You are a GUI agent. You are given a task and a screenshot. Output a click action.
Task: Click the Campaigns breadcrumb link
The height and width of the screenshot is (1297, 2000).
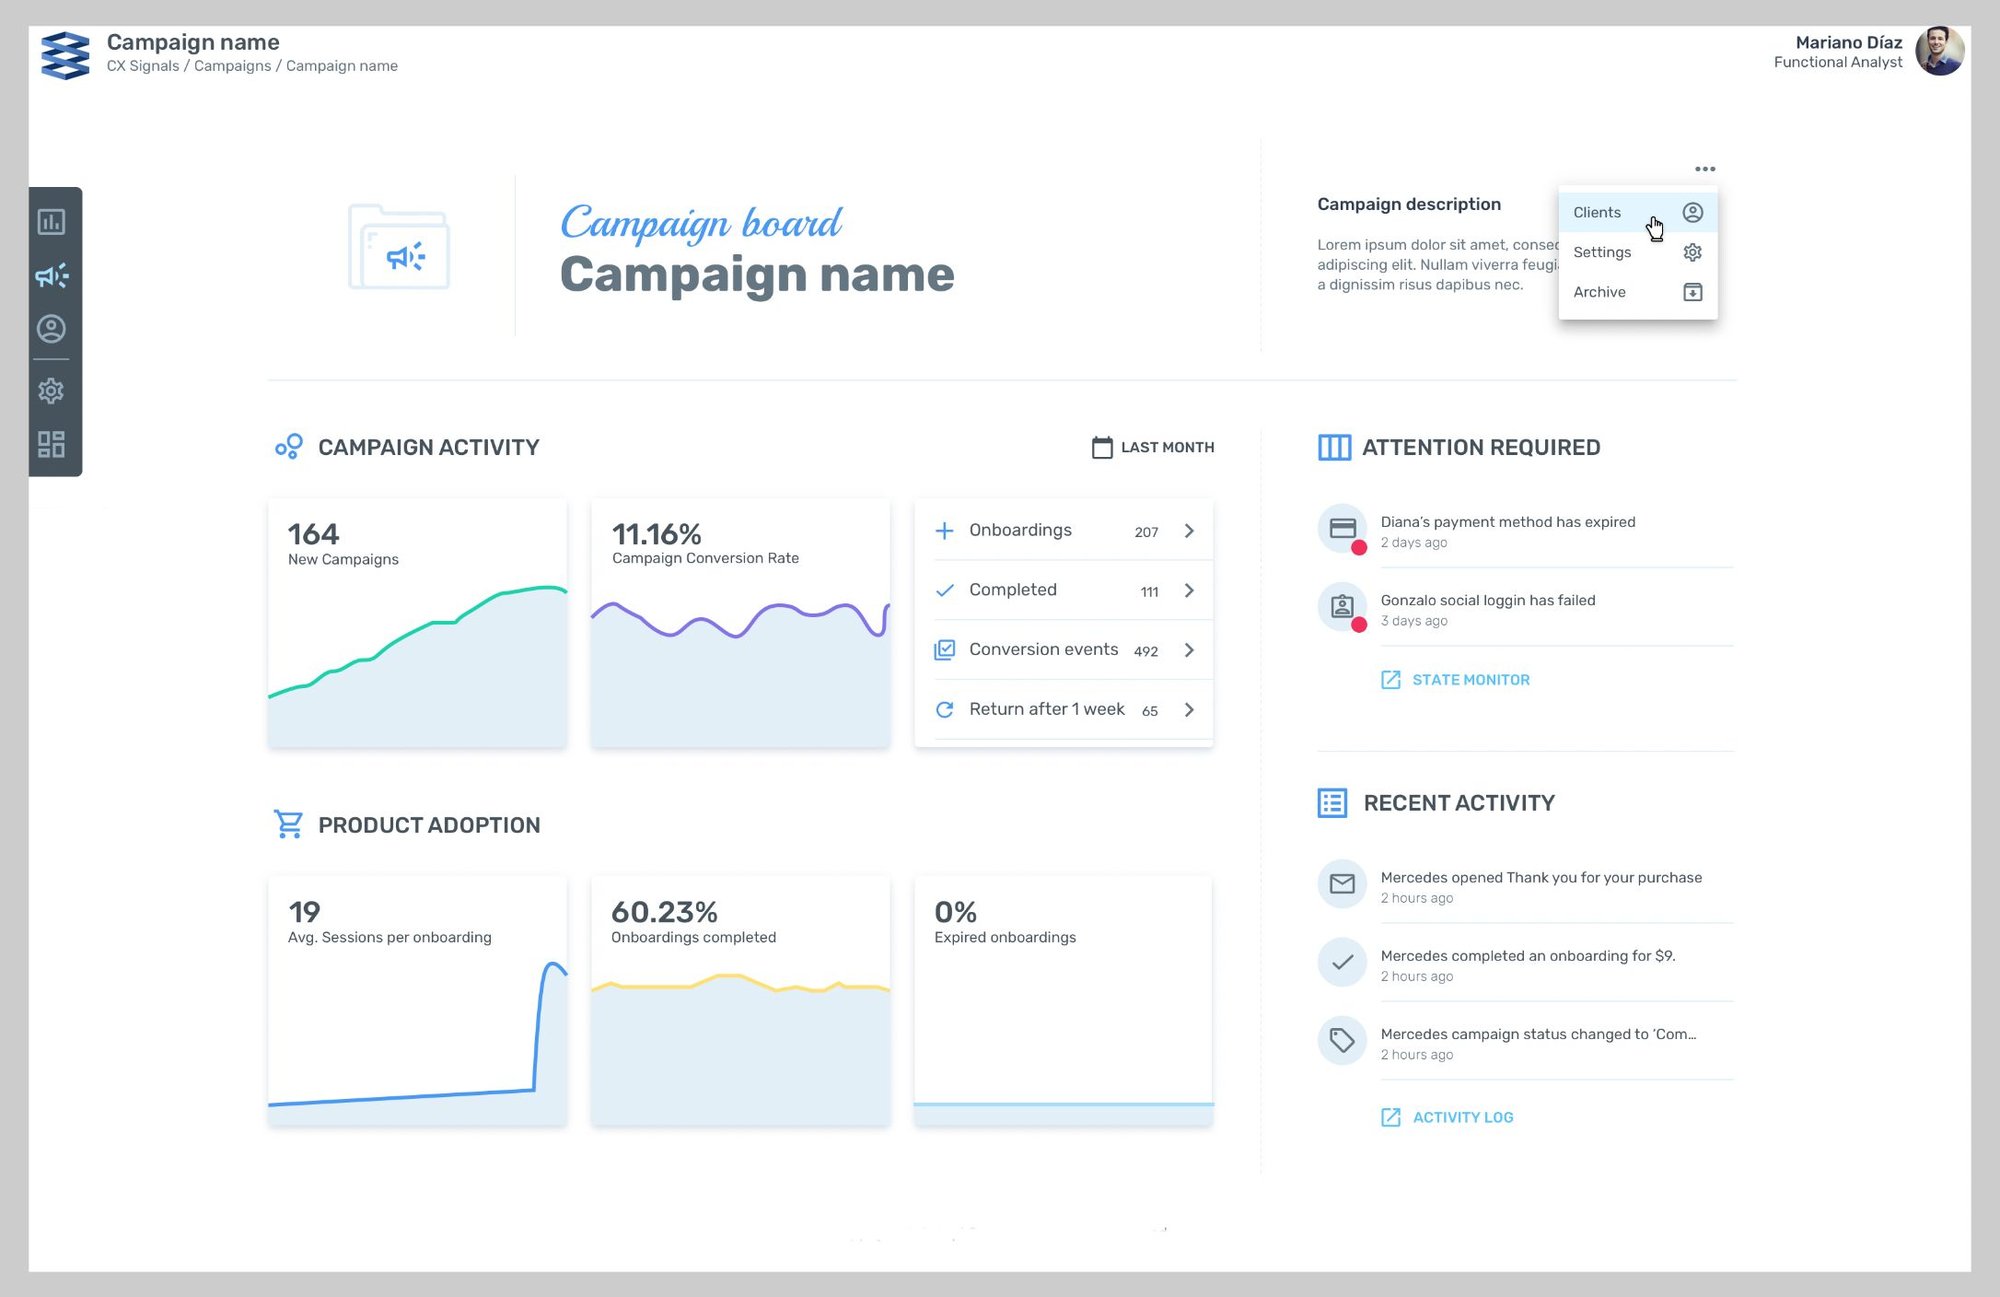click(232, 66)
